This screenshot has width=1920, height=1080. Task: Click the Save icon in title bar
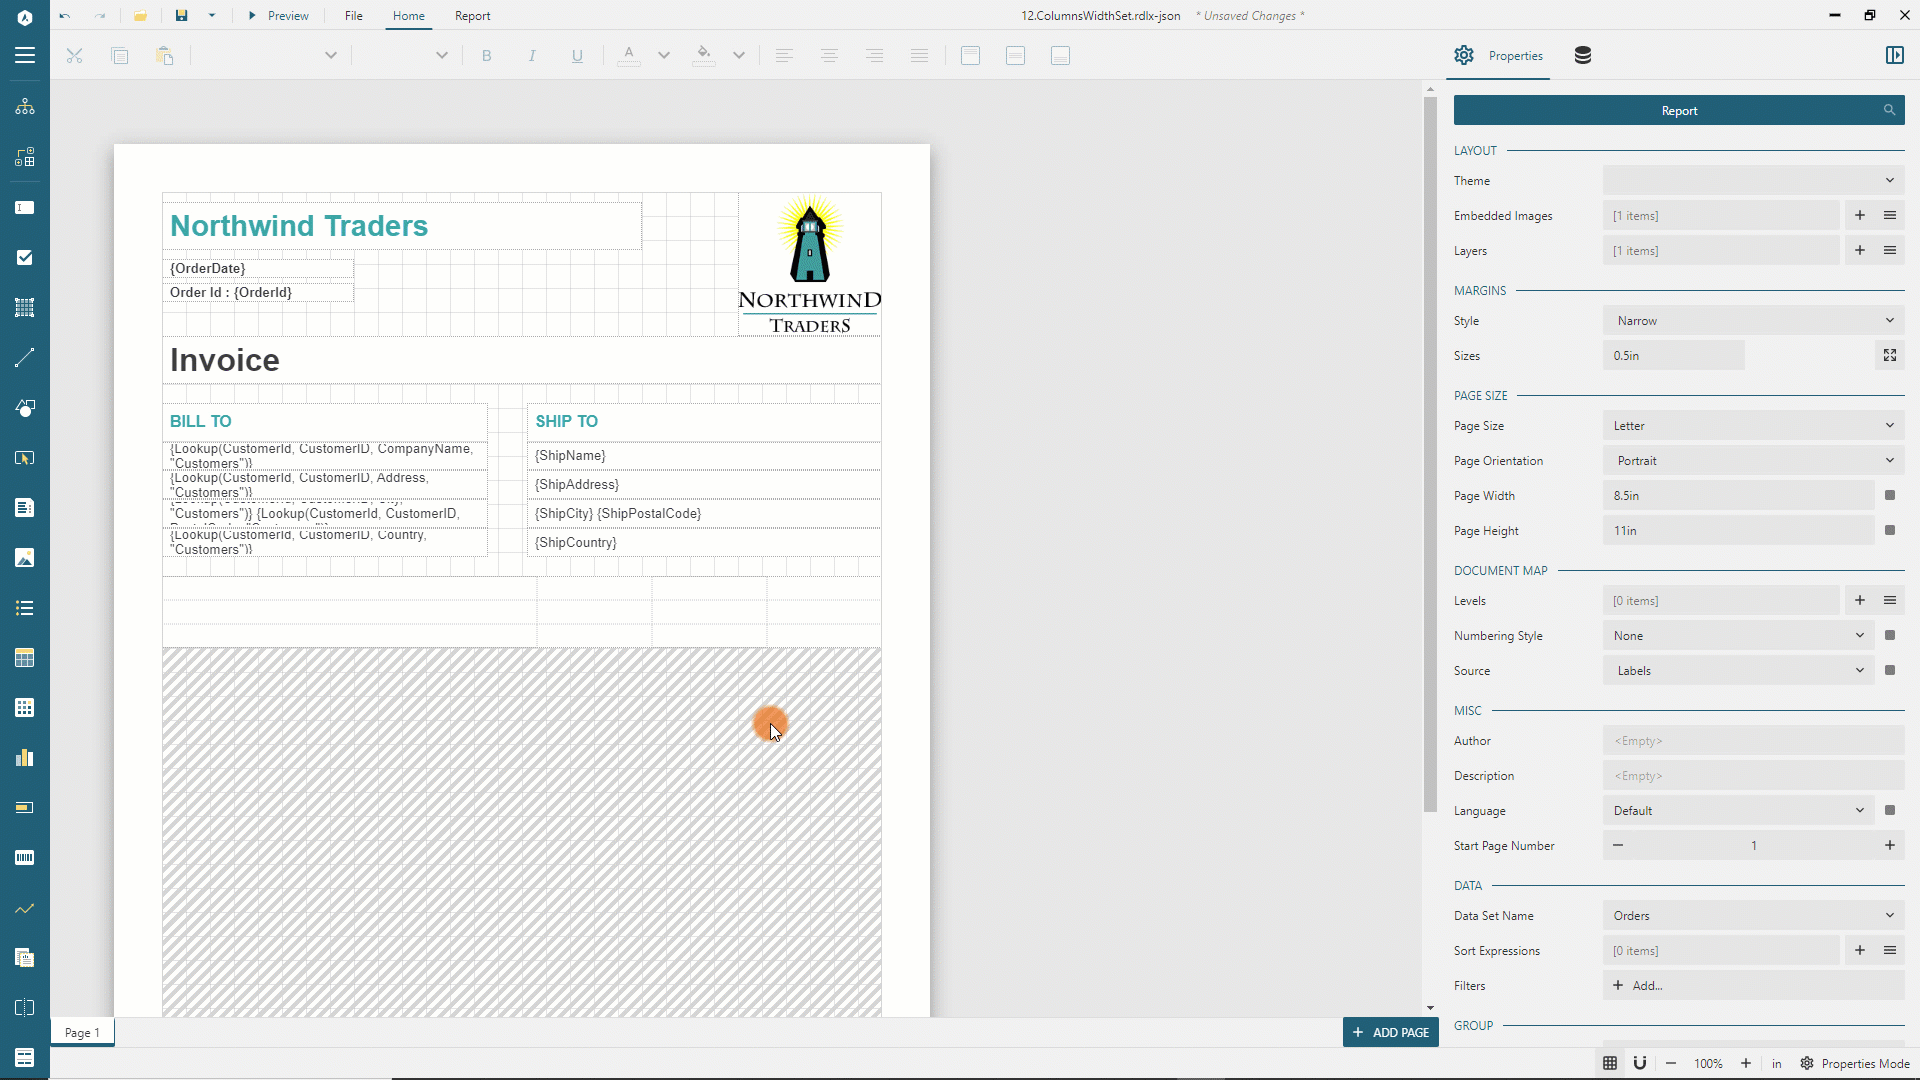click(181, 16)
